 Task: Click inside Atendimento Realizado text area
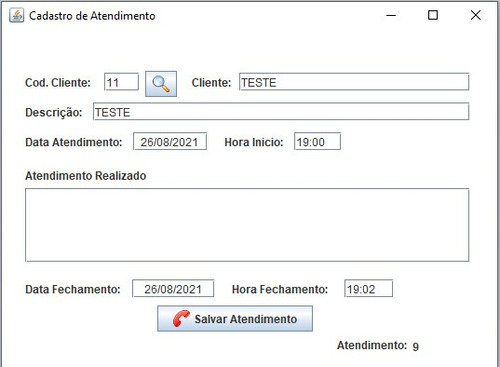[247, 225]
